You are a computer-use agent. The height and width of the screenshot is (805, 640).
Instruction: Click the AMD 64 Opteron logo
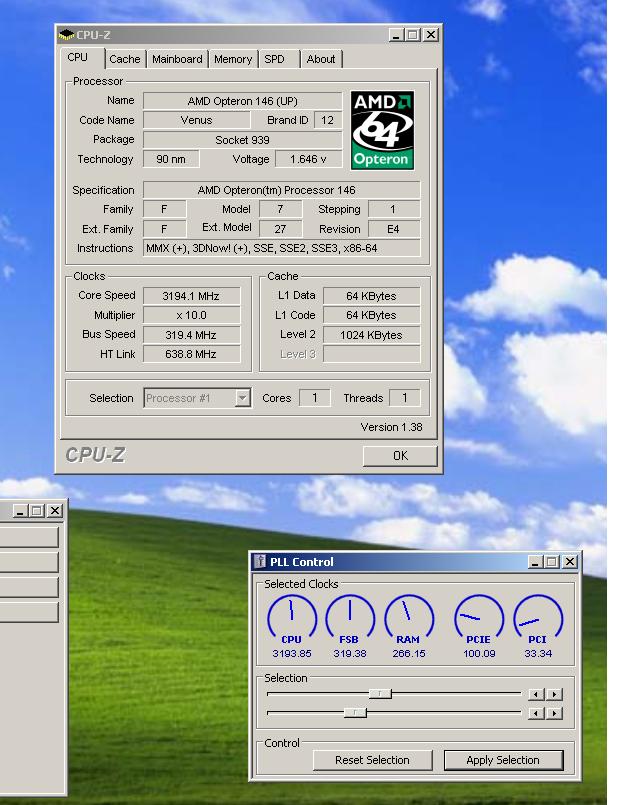[x=382, y=130]
